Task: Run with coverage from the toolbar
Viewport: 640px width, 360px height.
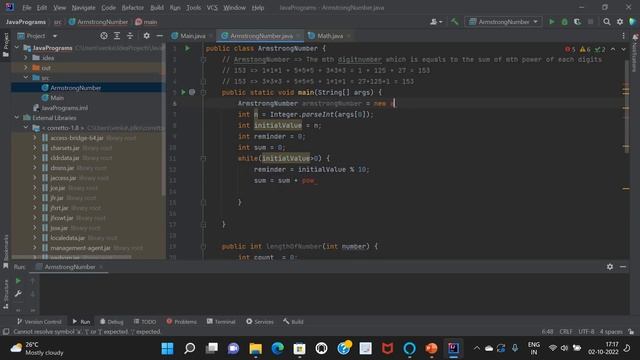Action: 577,22
